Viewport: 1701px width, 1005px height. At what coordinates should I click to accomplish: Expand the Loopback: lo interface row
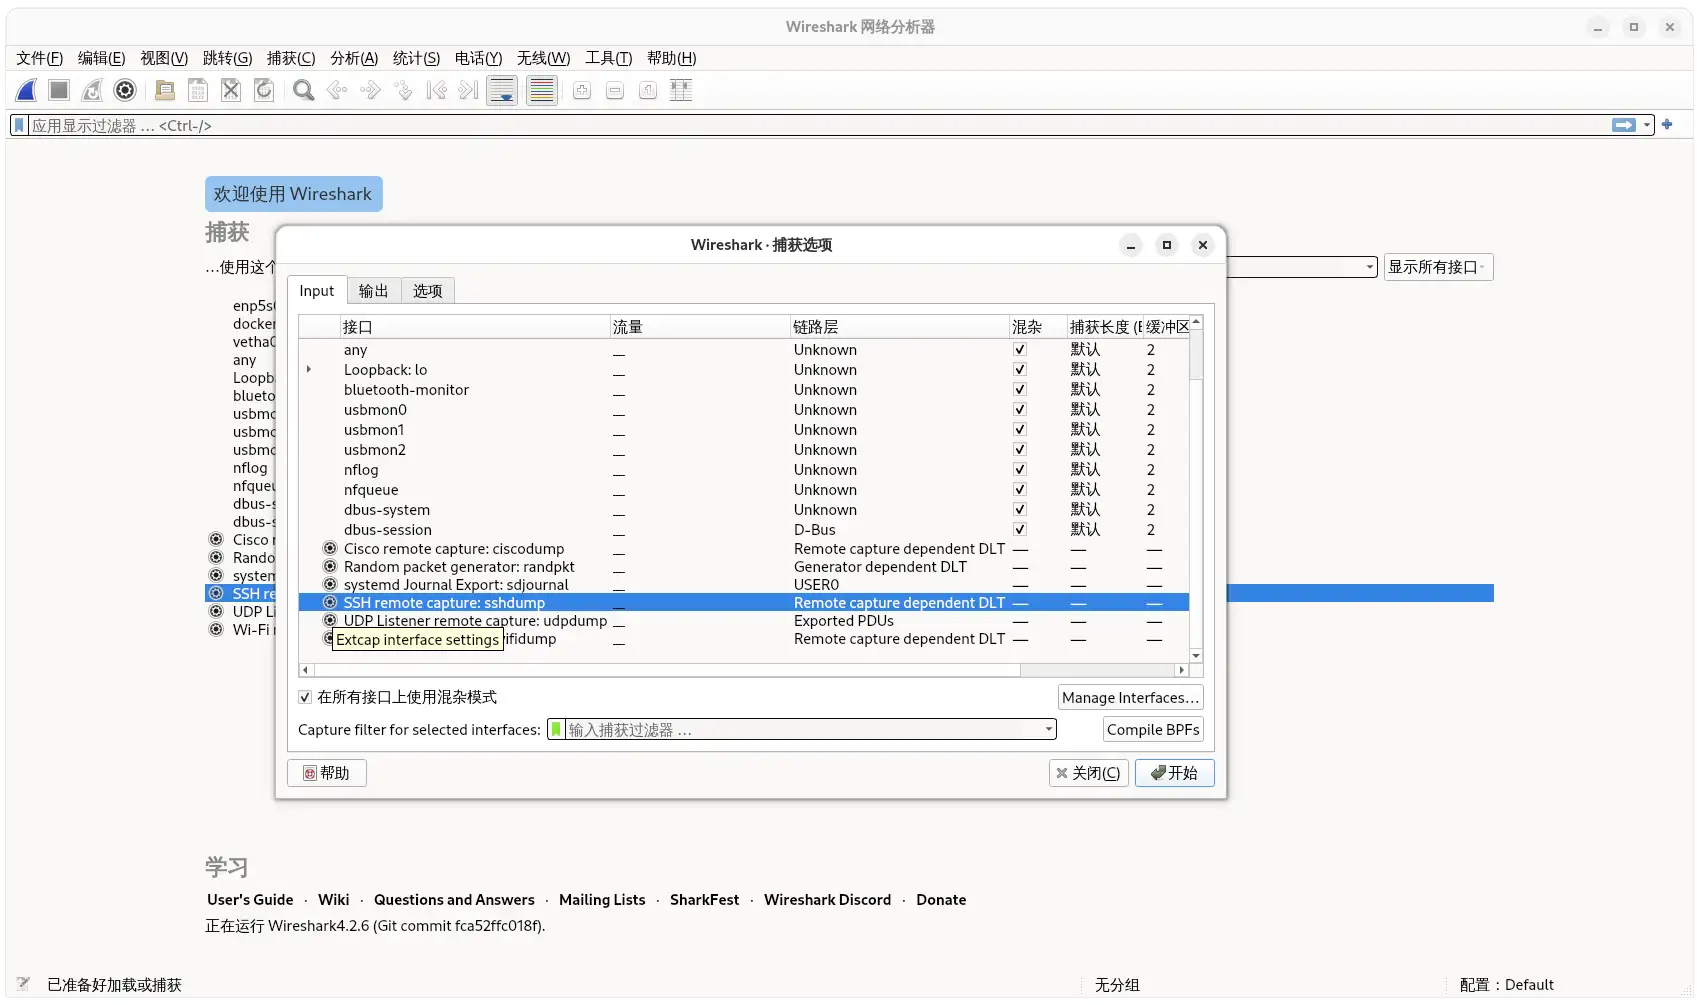pyautogui.click(x=309, y=370)
